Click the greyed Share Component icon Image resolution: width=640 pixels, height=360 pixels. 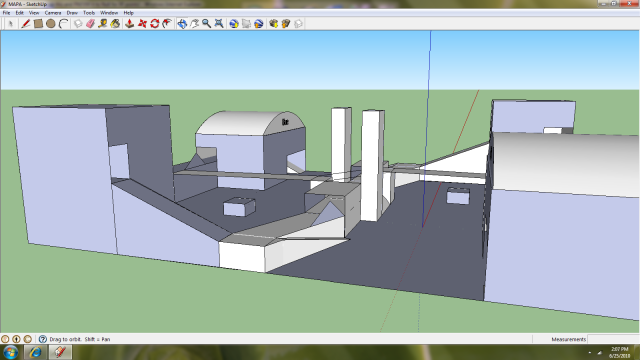298,24
